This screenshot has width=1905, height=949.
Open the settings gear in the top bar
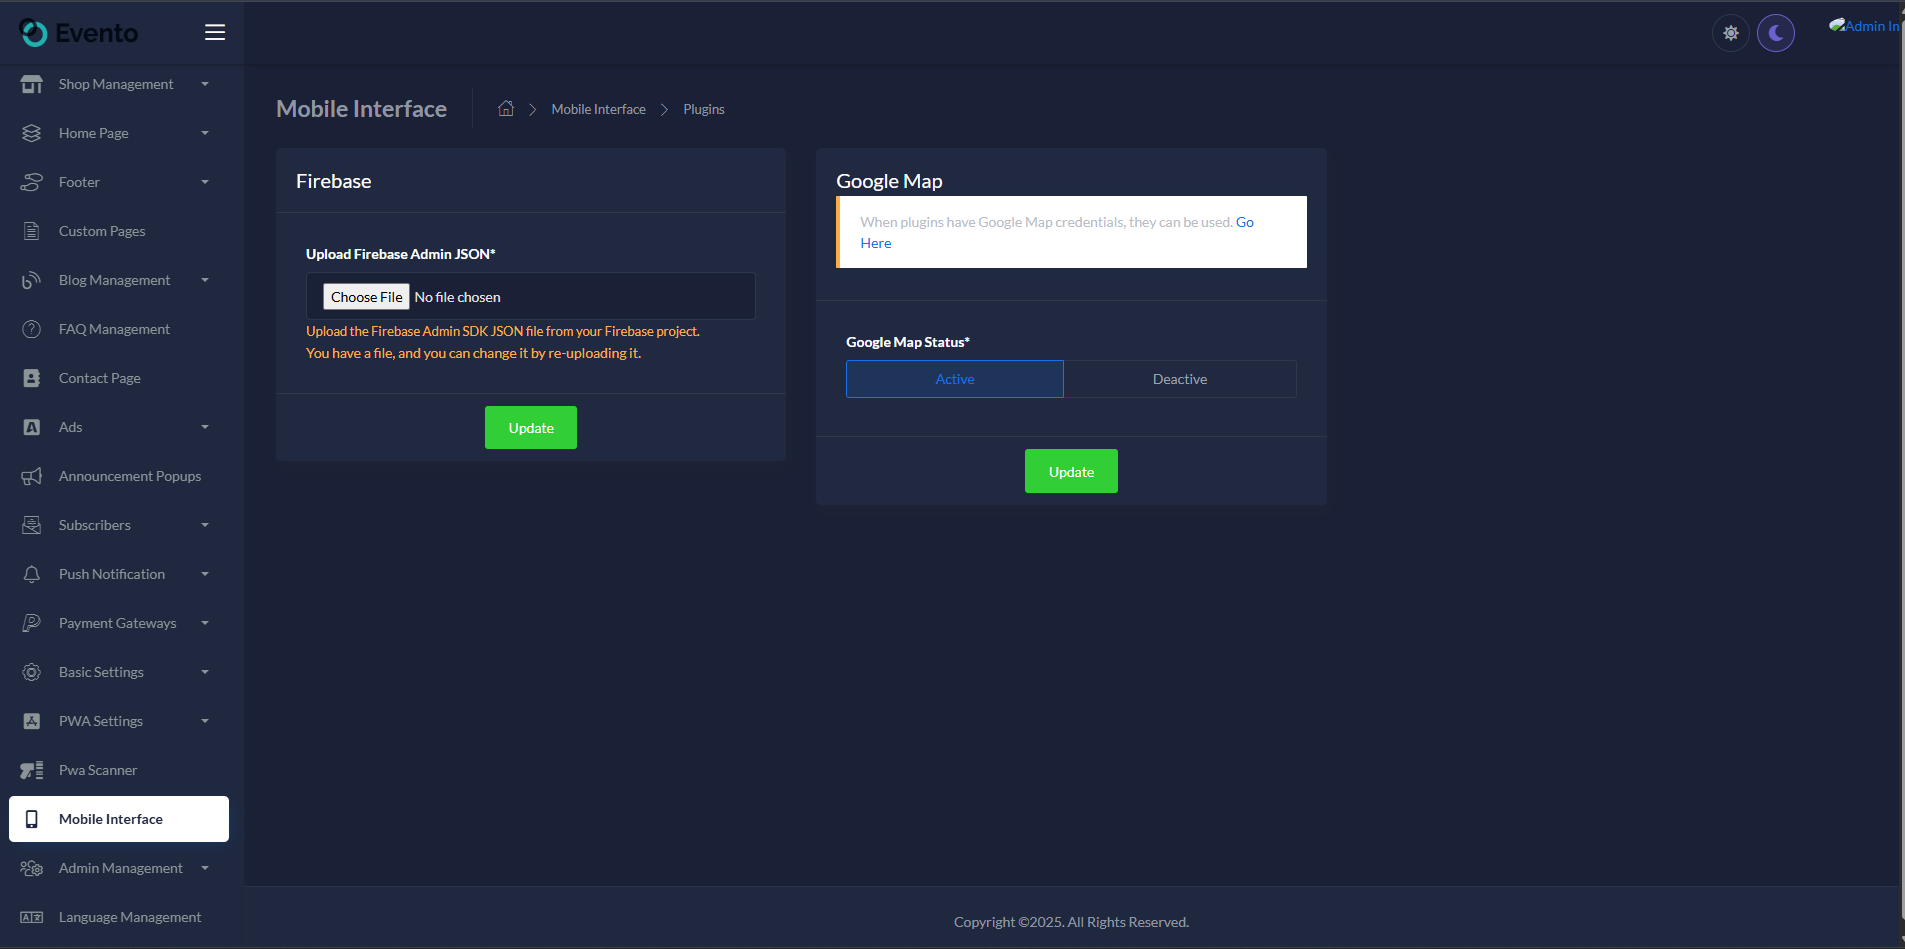point(1730,32)
